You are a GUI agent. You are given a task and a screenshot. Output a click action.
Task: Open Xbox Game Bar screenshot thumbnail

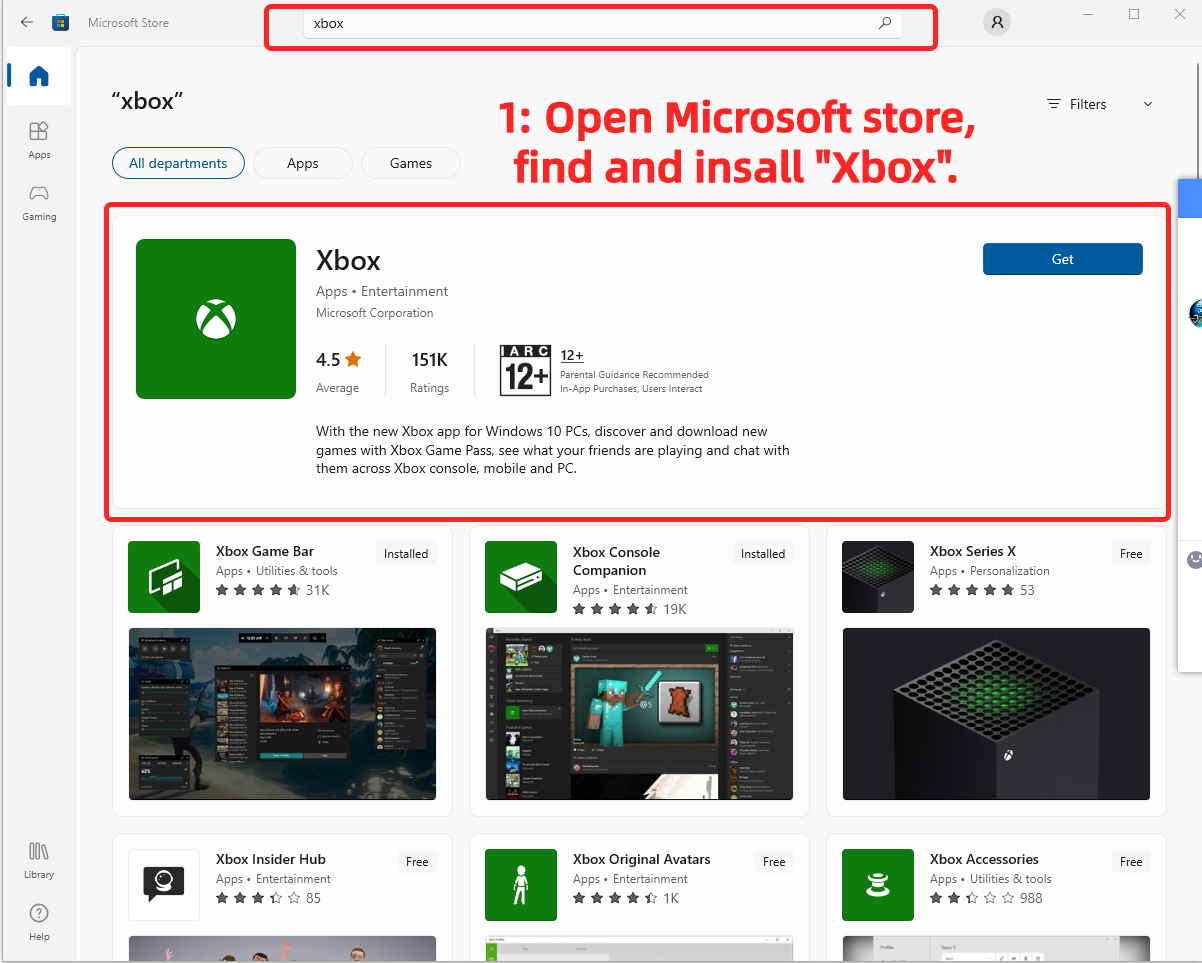[x=282, y=714]
